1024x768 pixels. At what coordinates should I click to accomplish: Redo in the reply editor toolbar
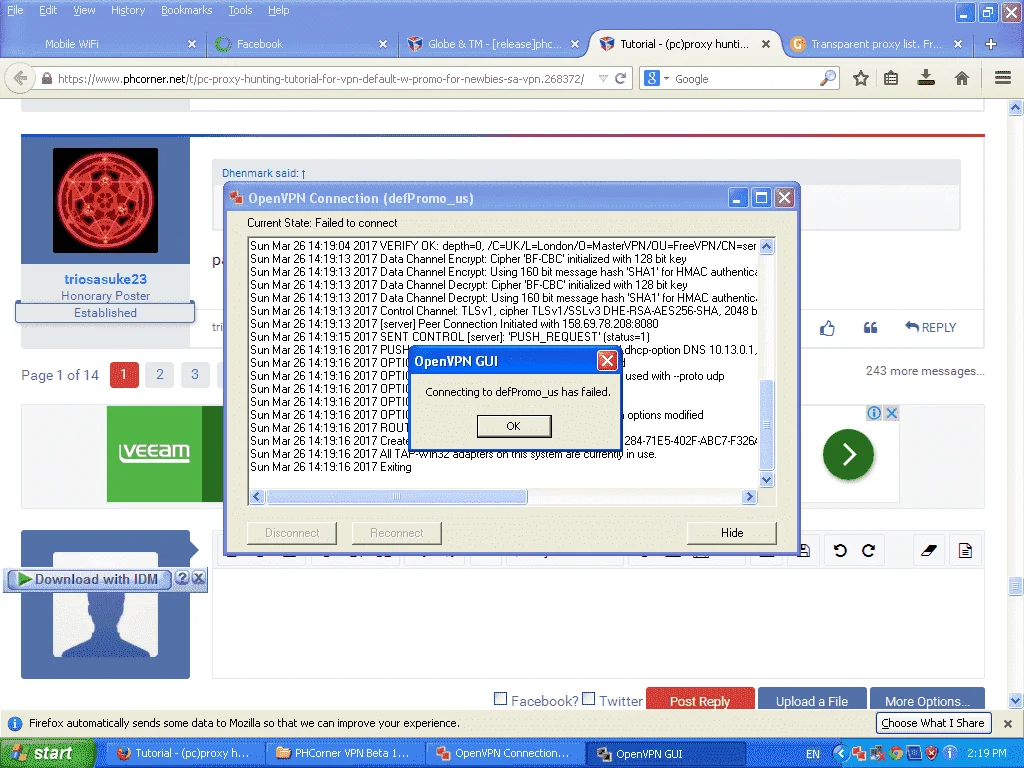click(869, 551)
